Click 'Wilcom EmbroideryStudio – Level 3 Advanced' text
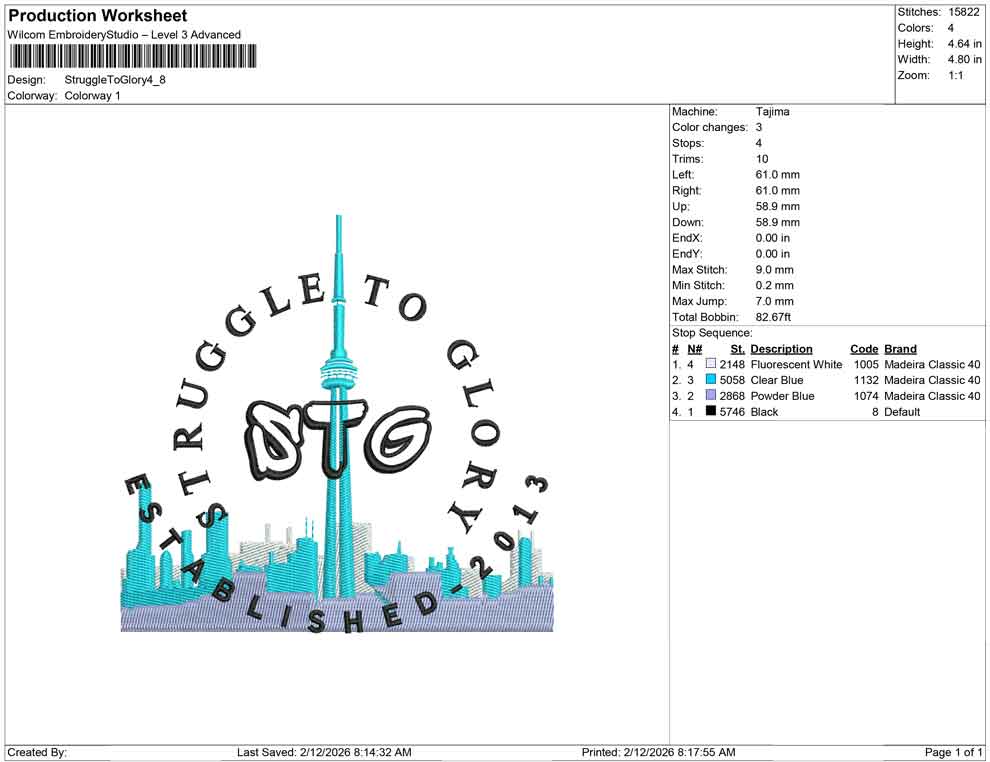990x762 pixels. [x=124, y=35]
